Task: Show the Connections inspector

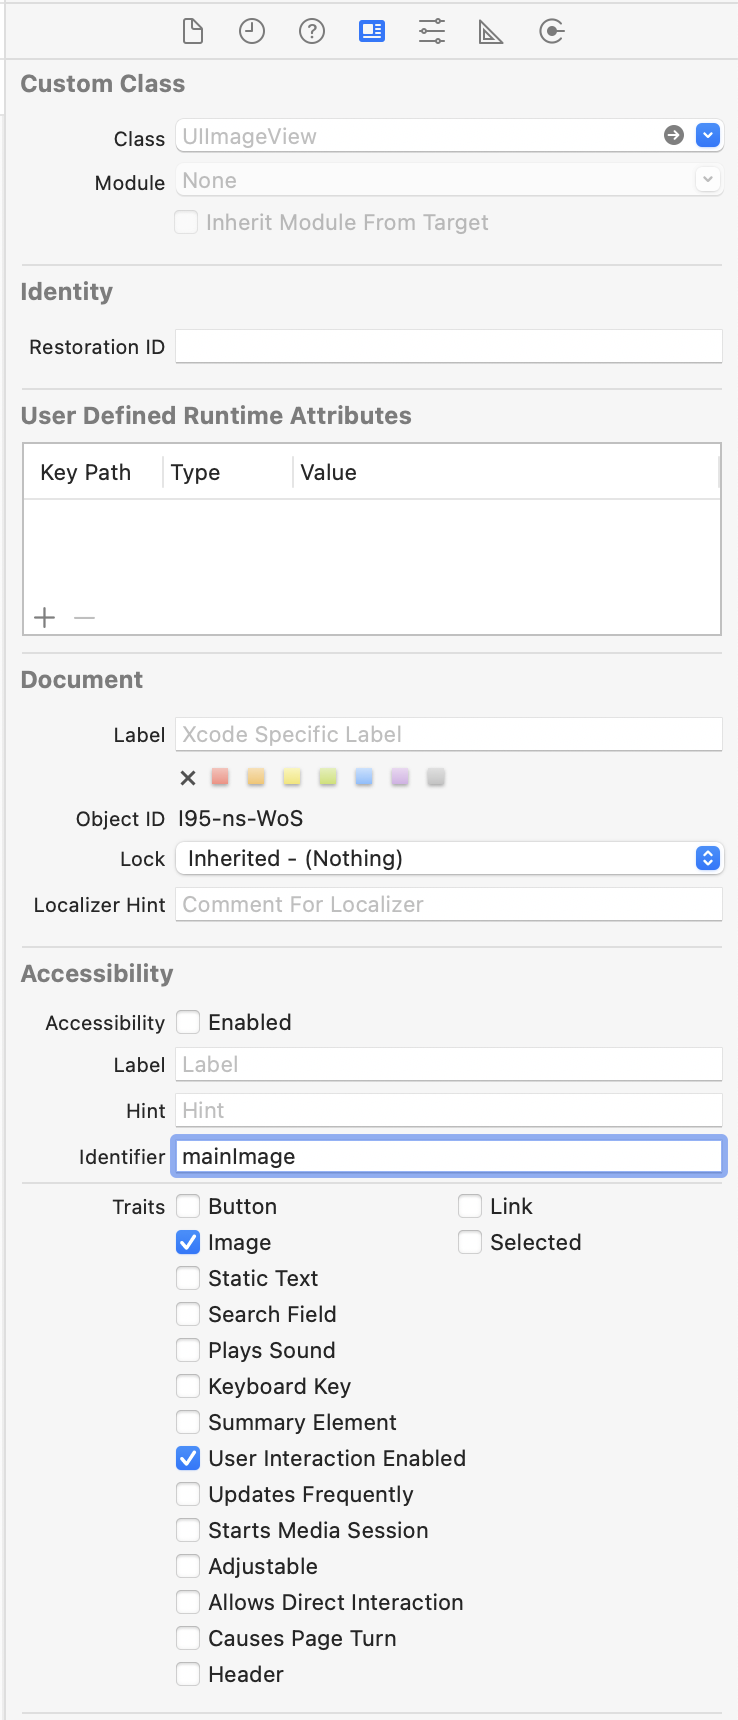Action: point(552,32)
